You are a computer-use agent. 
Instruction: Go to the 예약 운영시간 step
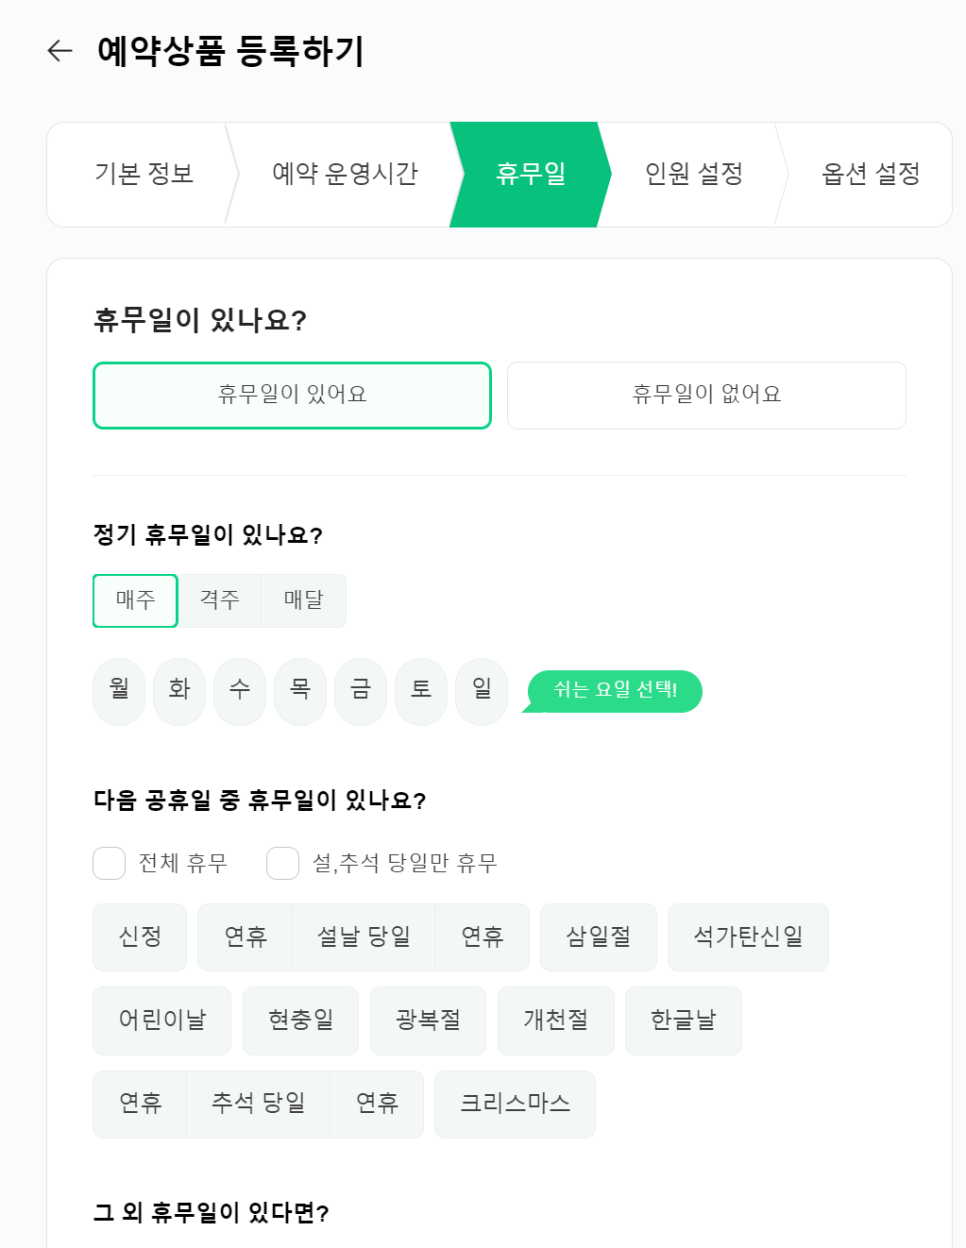click(x=345, y=174)
